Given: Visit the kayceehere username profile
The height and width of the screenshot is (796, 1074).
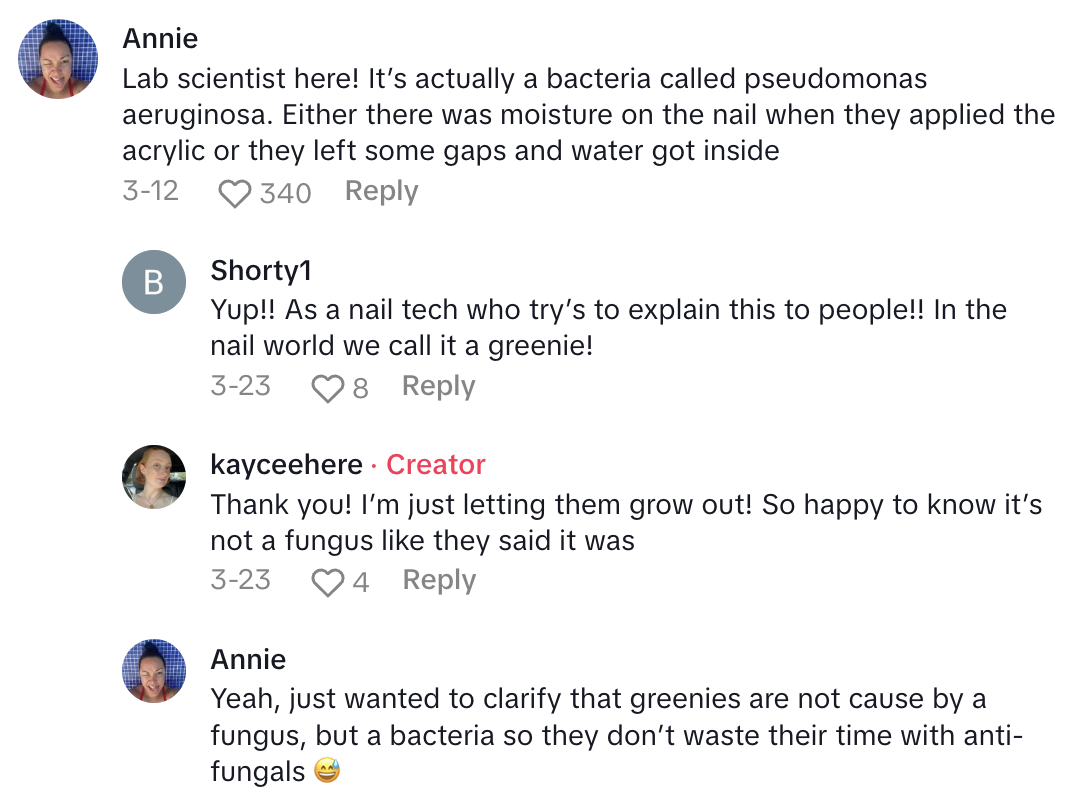Looking at the screenshot, I should click(x=286, y=465).
